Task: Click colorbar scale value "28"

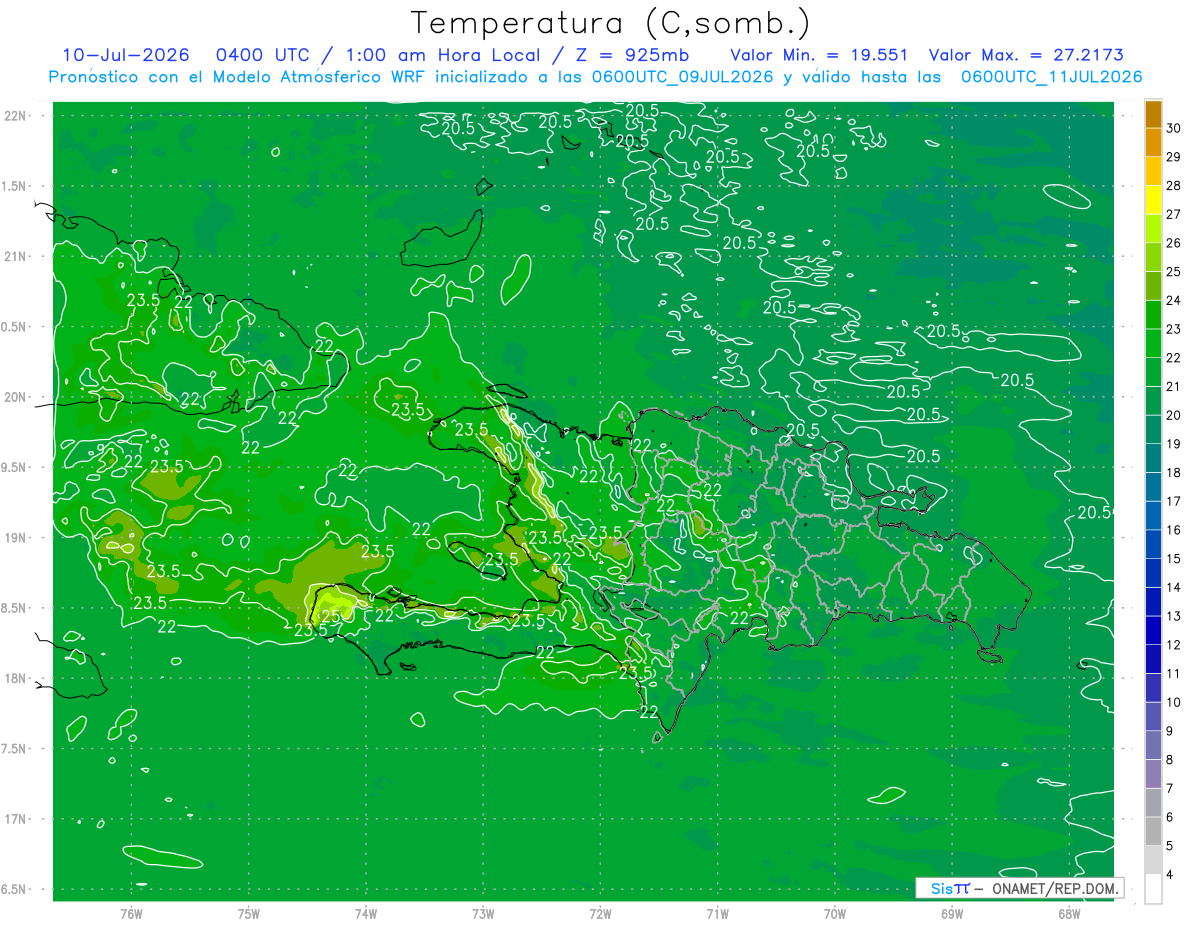Action: pyautogui.click(x=1174, y=185)
